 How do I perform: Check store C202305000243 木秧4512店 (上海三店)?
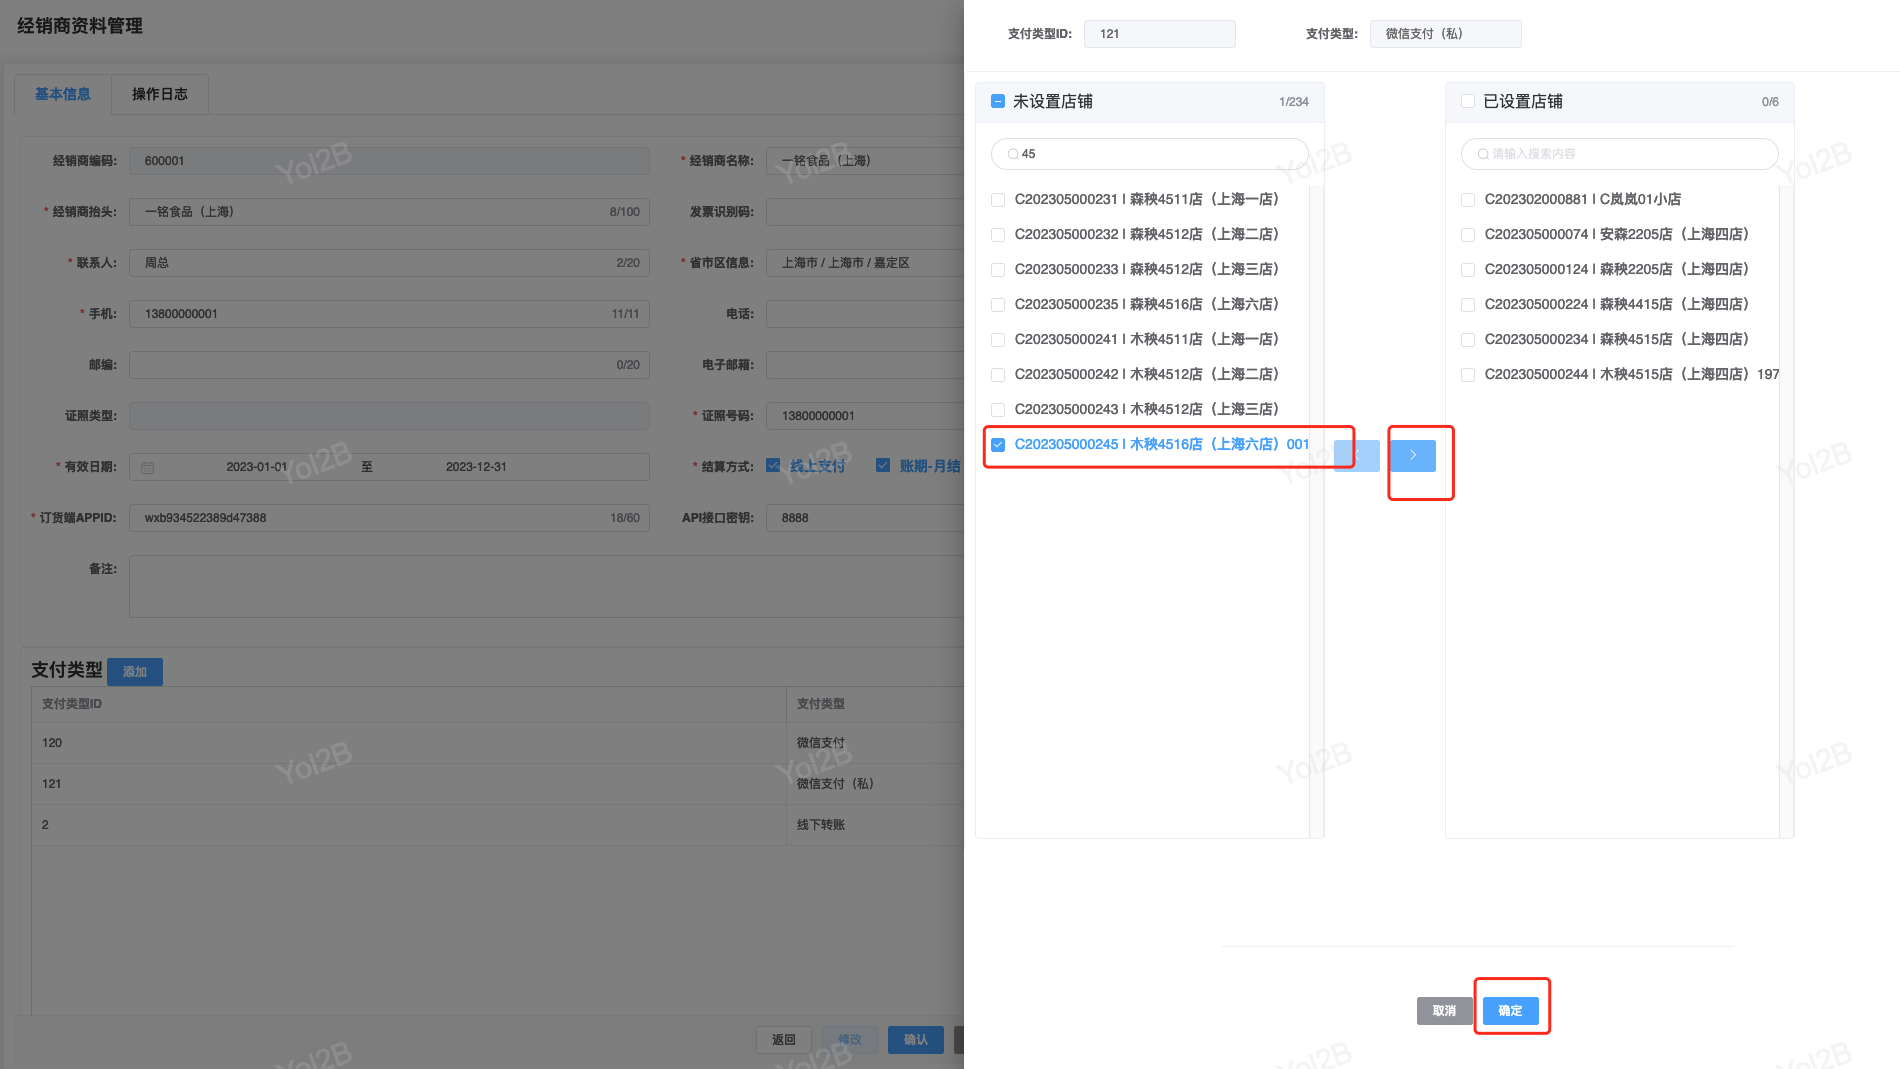998,410
